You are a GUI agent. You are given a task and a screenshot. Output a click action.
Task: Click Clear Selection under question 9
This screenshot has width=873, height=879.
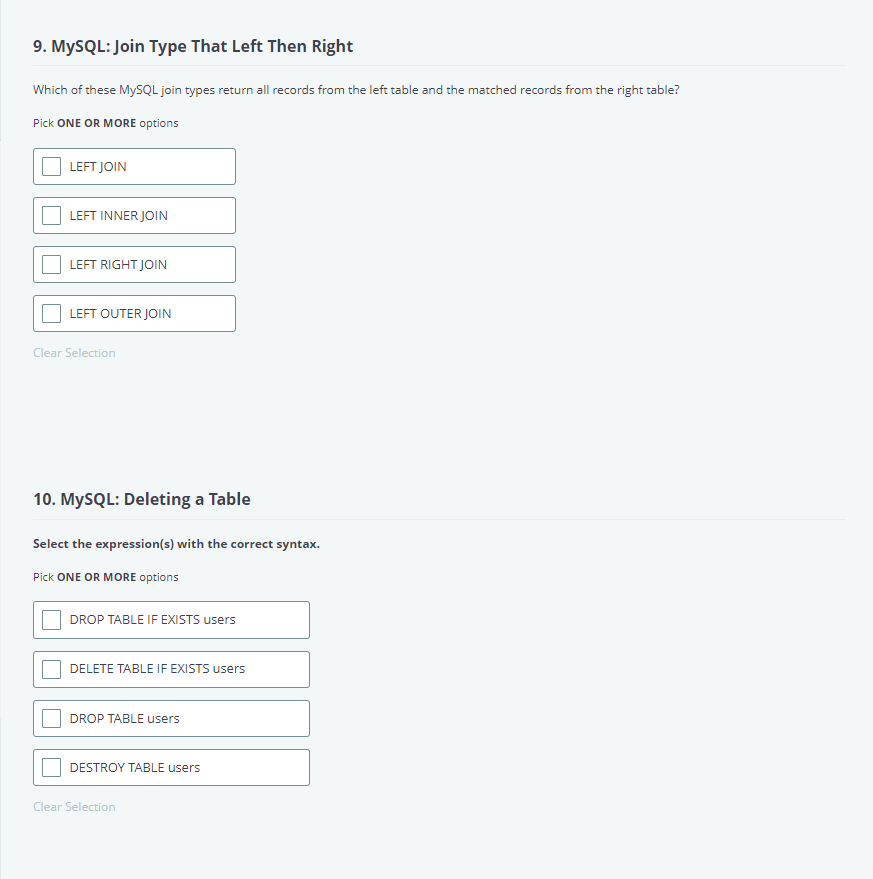74,352
